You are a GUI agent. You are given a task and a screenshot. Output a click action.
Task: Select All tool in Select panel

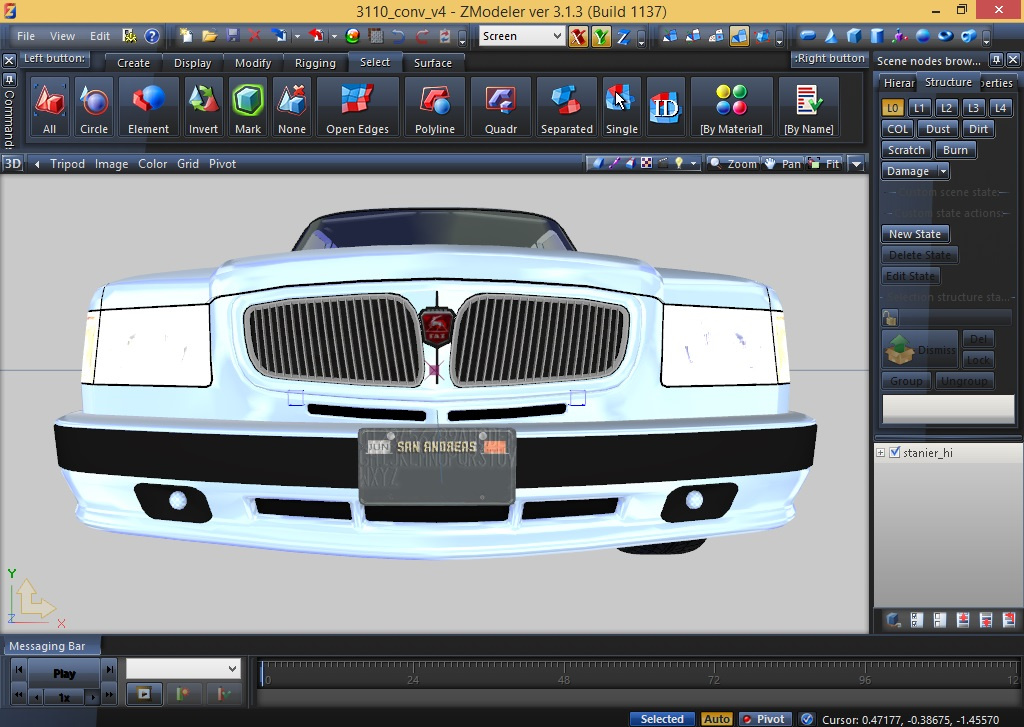(x=49, y=107)
